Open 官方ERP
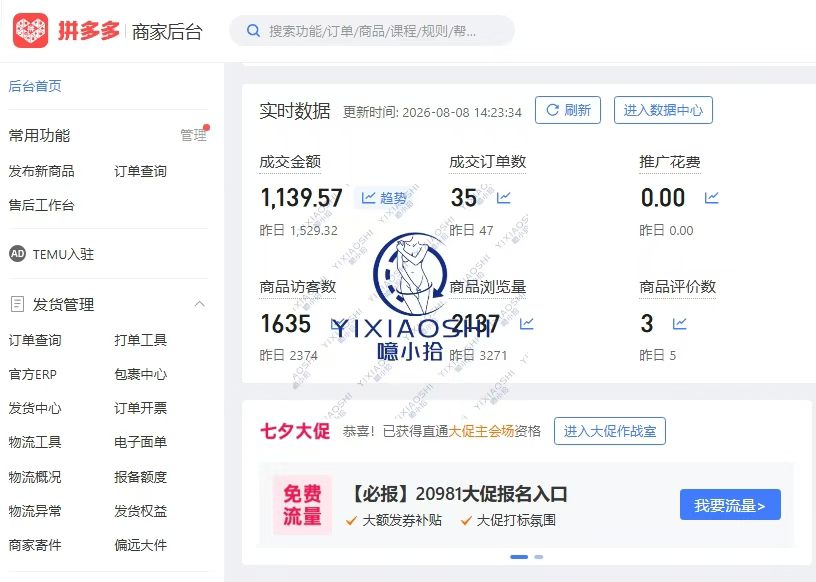The image size is (816, 582). click(33, 374)
